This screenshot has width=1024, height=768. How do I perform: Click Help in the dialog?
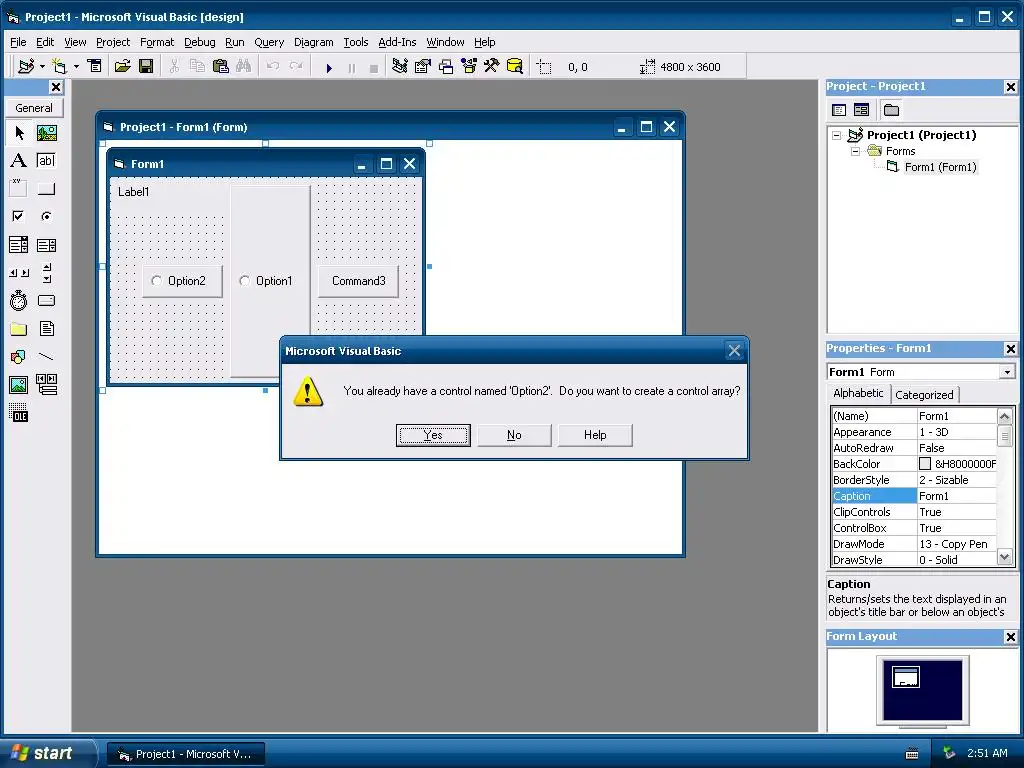(x=595, y=435)
